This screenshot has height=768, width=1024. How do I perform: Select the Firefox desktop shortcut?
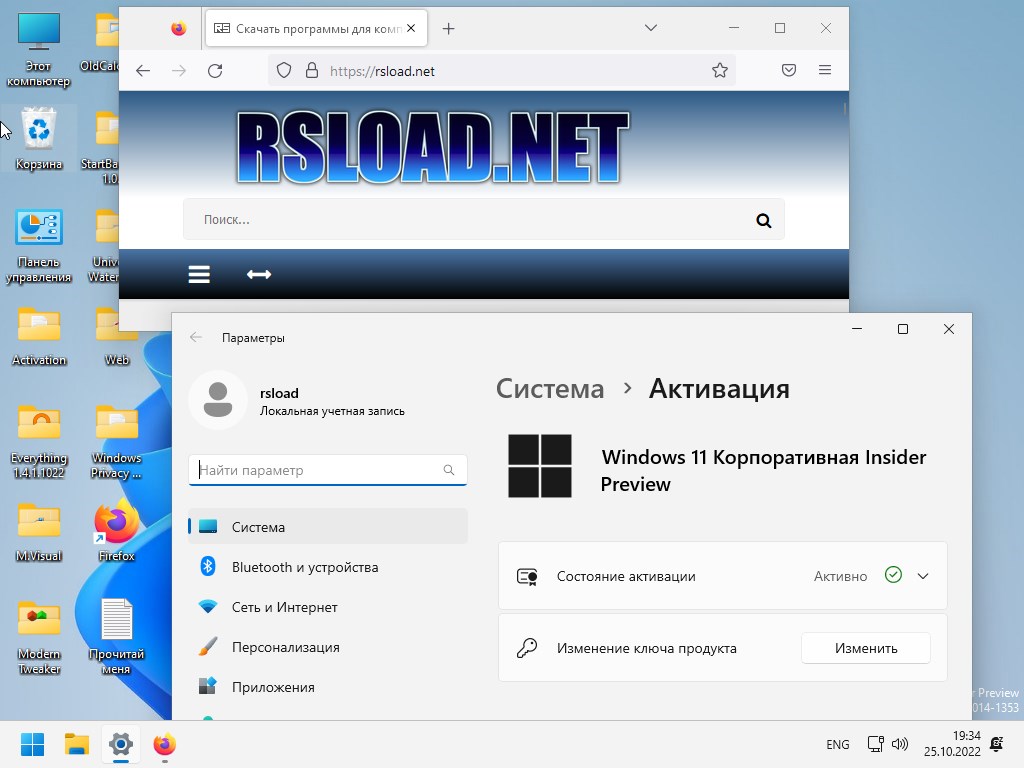pos(116,532)
